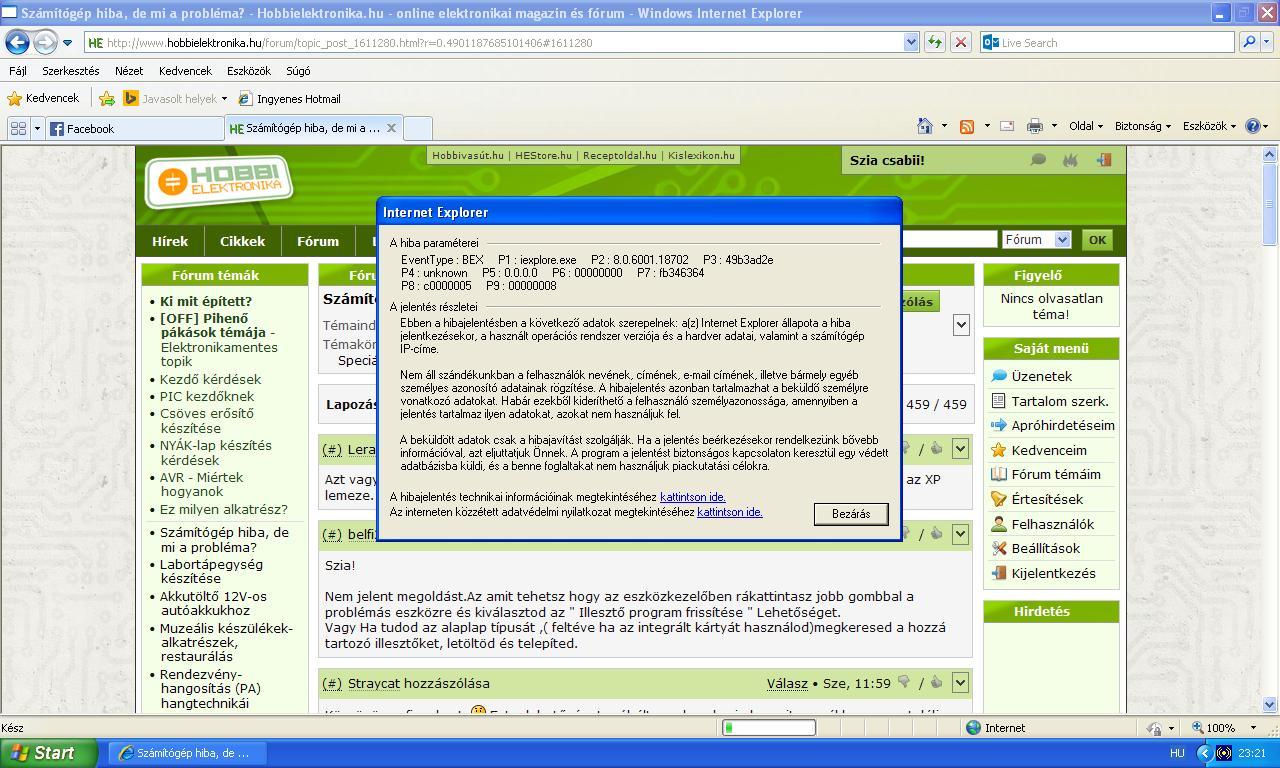
Task: Click the Quick Tabs grid icon
Action: pos(18,128)
